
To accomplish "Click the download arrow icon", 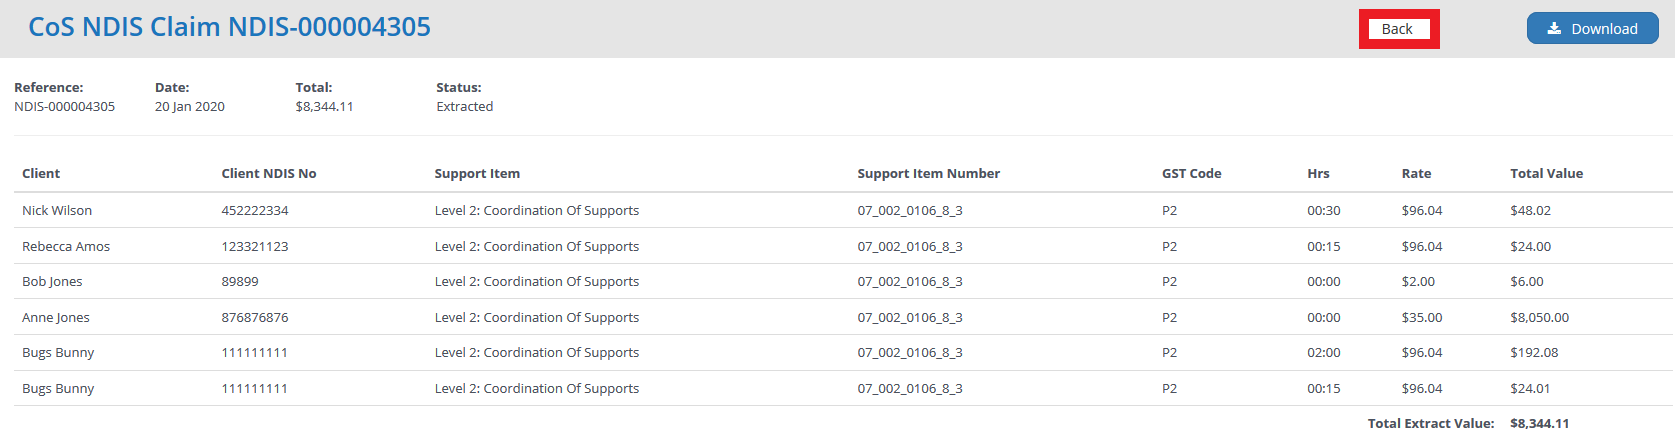I will 1554,29.
